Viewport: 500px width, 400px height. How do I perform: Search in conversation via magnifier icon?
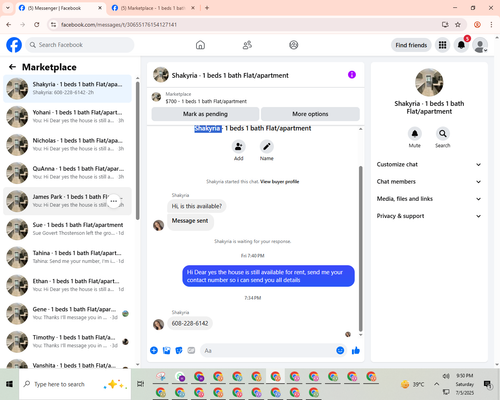(x=443, y=134)
